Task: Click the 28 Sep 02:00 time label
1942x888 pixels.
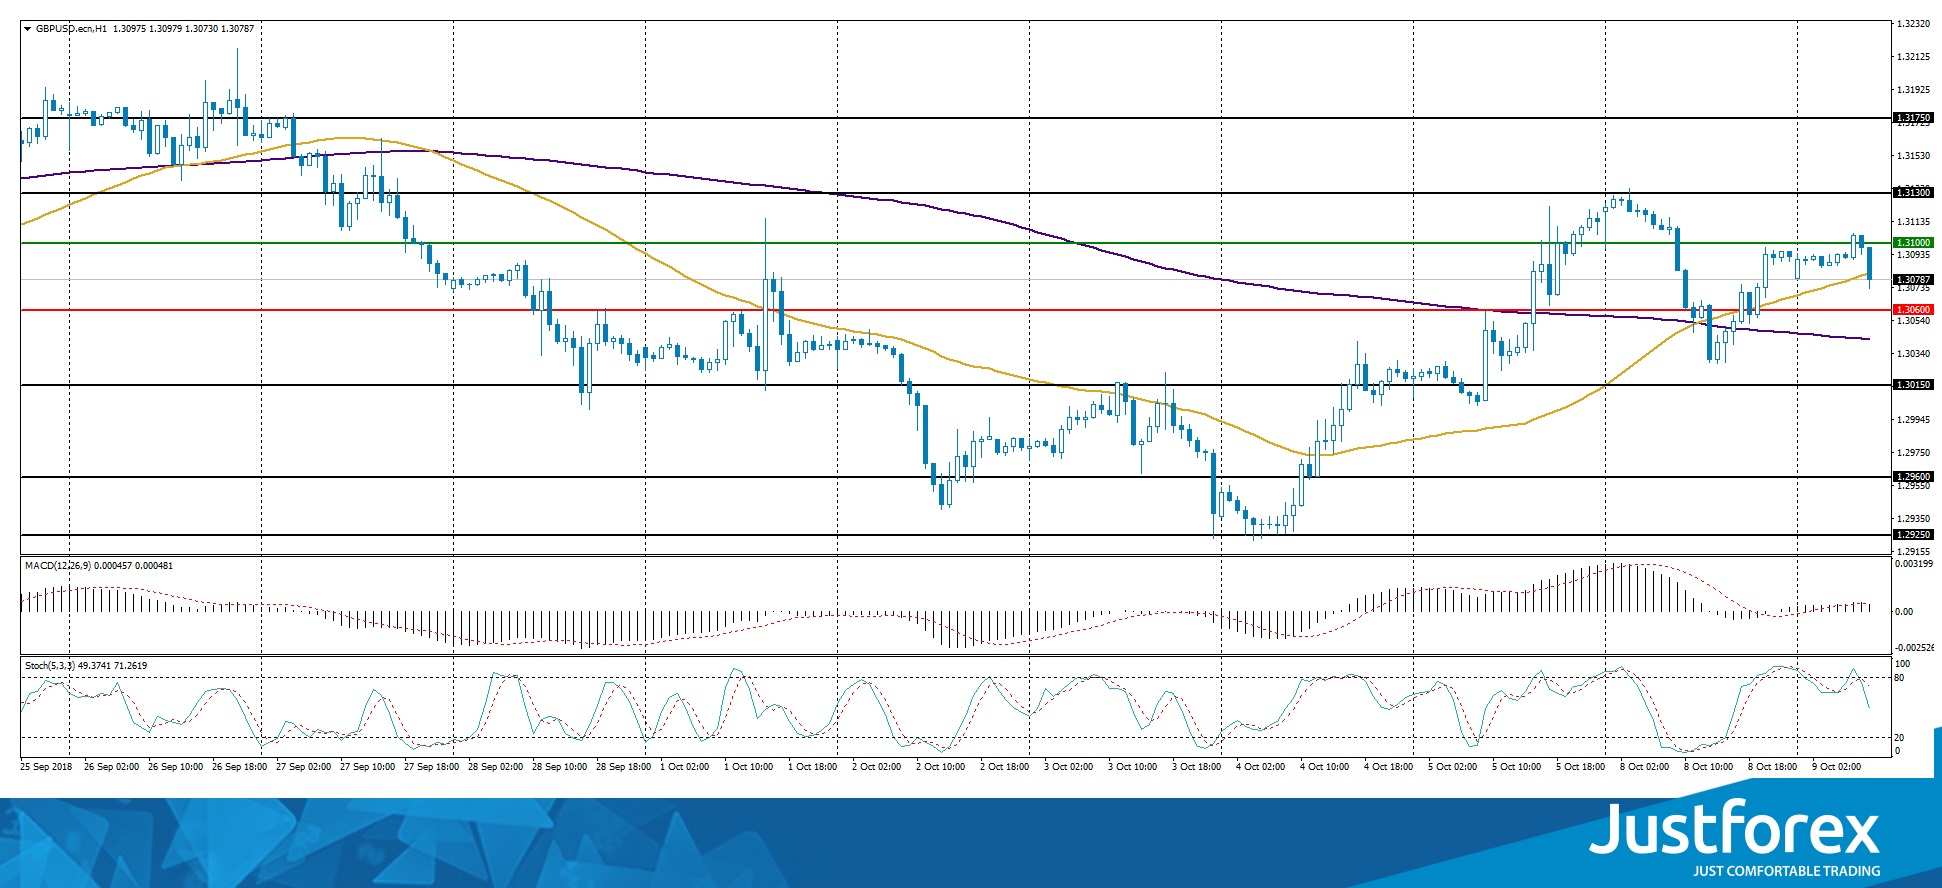Action: coord(495,767)
